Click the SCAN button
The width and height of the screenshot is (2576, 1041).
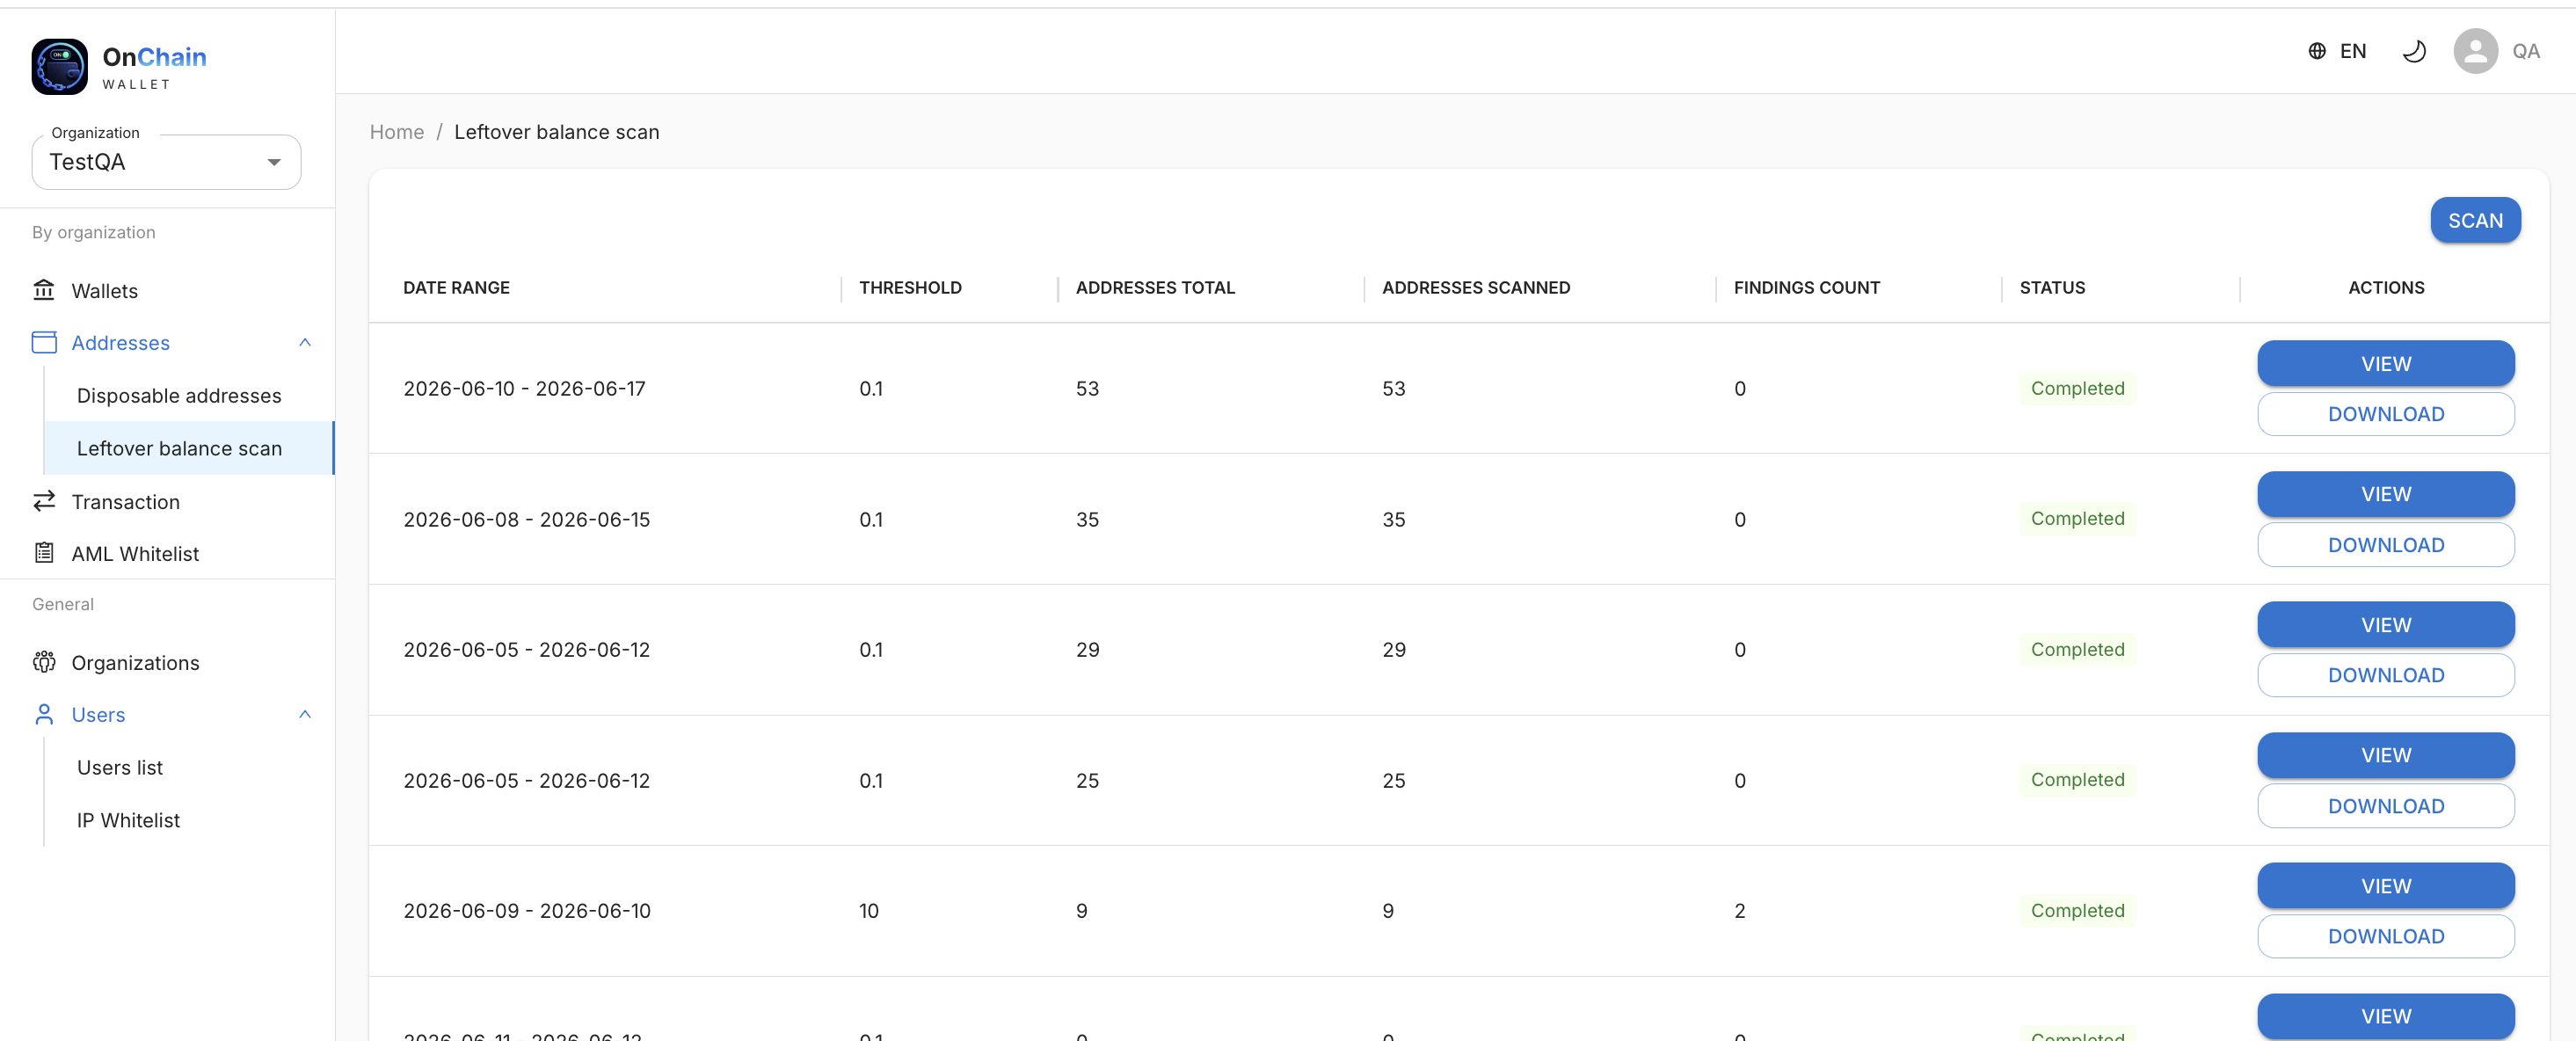tap(2475, 220)
